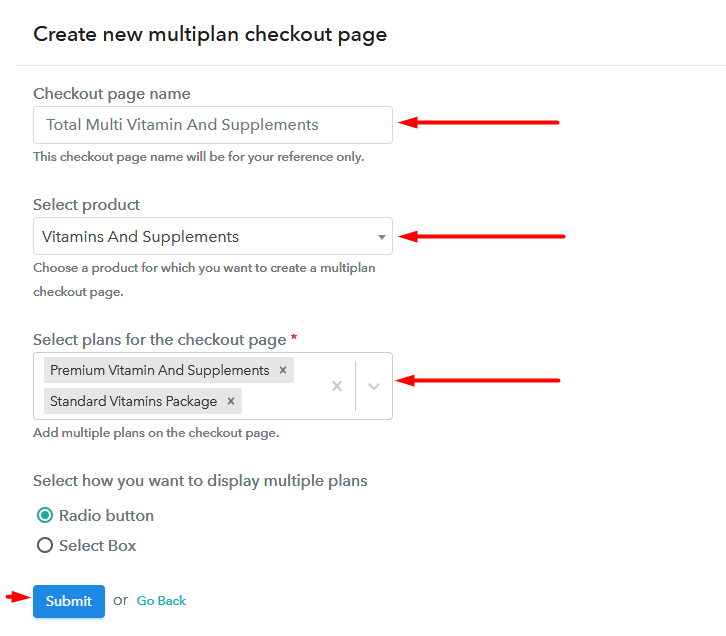Image resolution: width=726 pixels, height=636 pixels.
Task: Click the Checkout page name label
Action: [x=111, y=94]
